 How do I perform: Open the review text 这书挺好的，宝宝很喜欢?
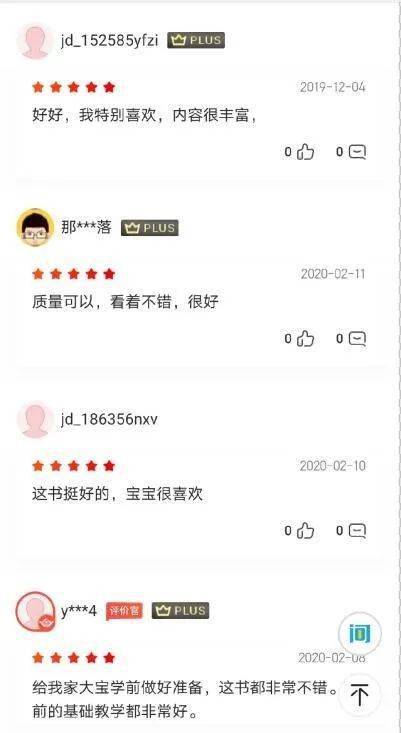(117, 494)
